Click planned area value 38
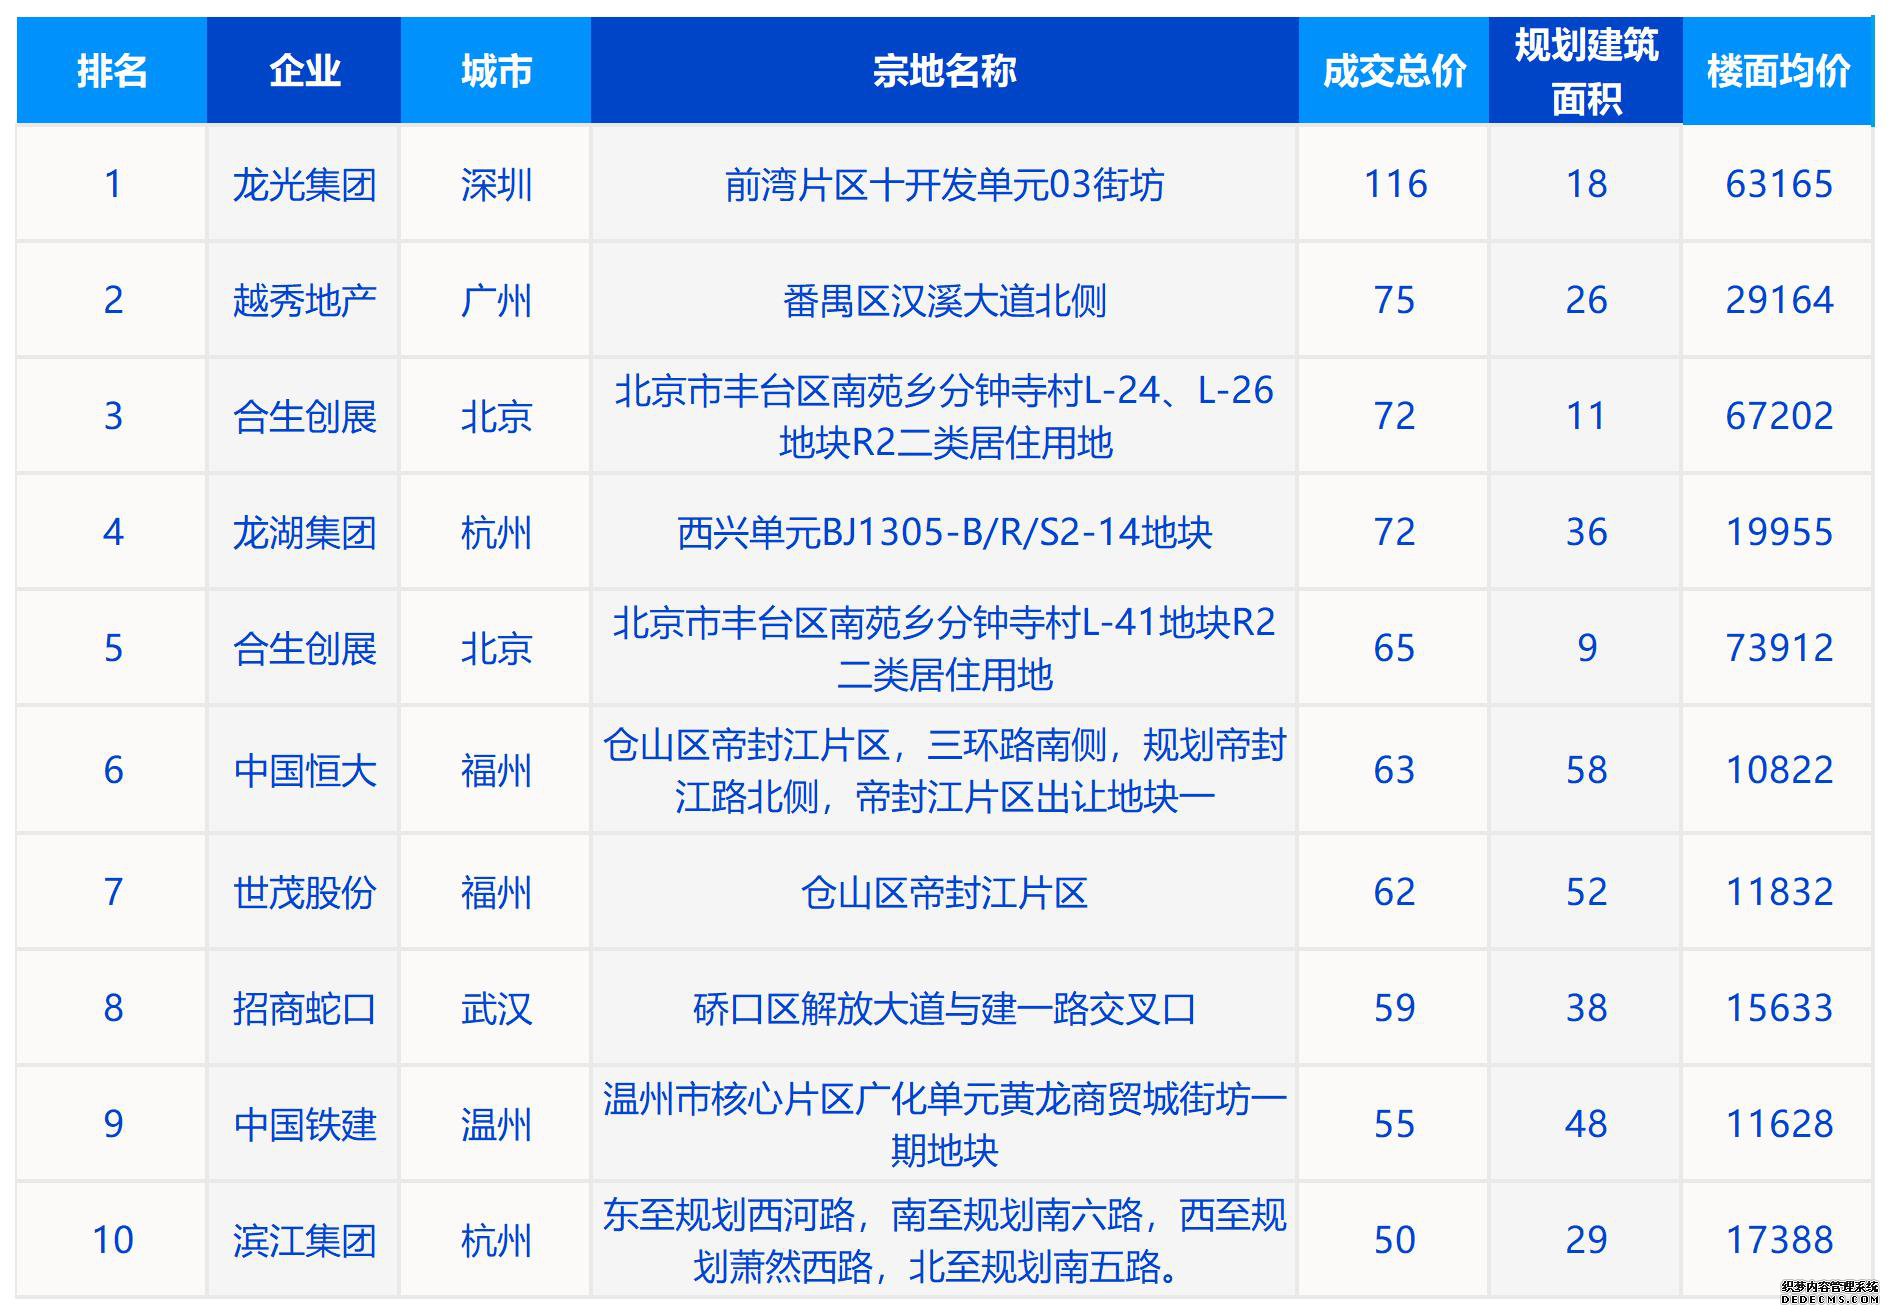 click(x=1586, y=1008)
